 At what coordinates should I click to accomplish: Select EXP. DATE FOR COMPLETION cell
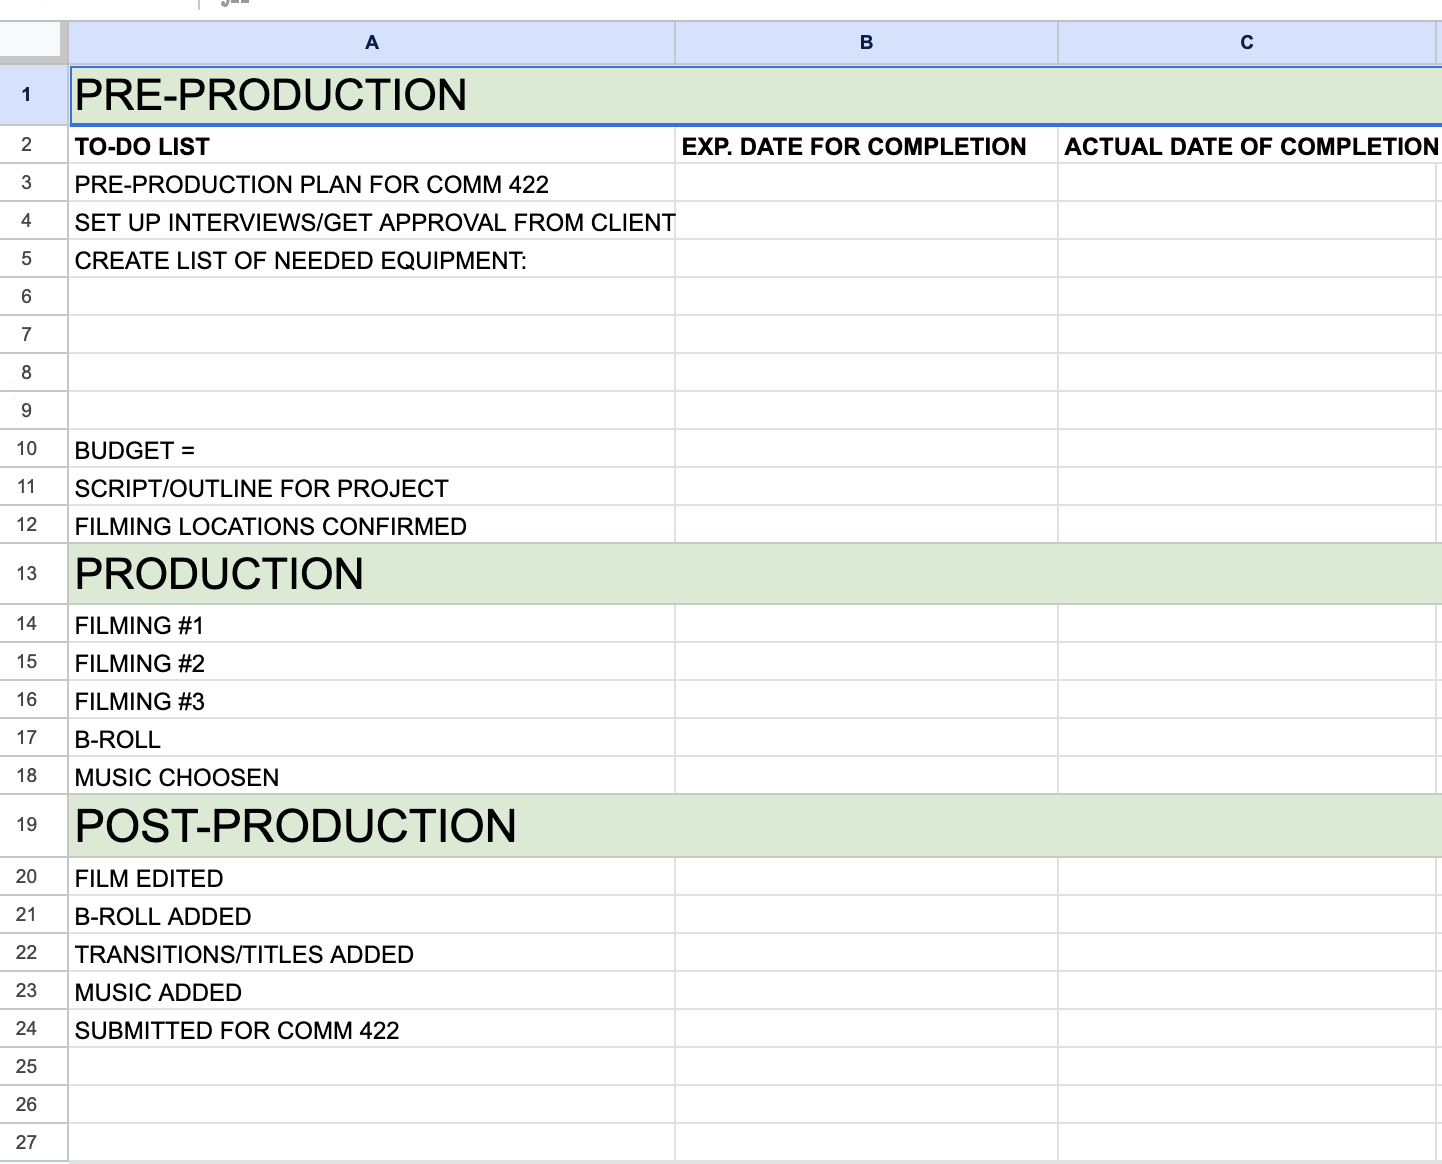click(x=854, y=147)
